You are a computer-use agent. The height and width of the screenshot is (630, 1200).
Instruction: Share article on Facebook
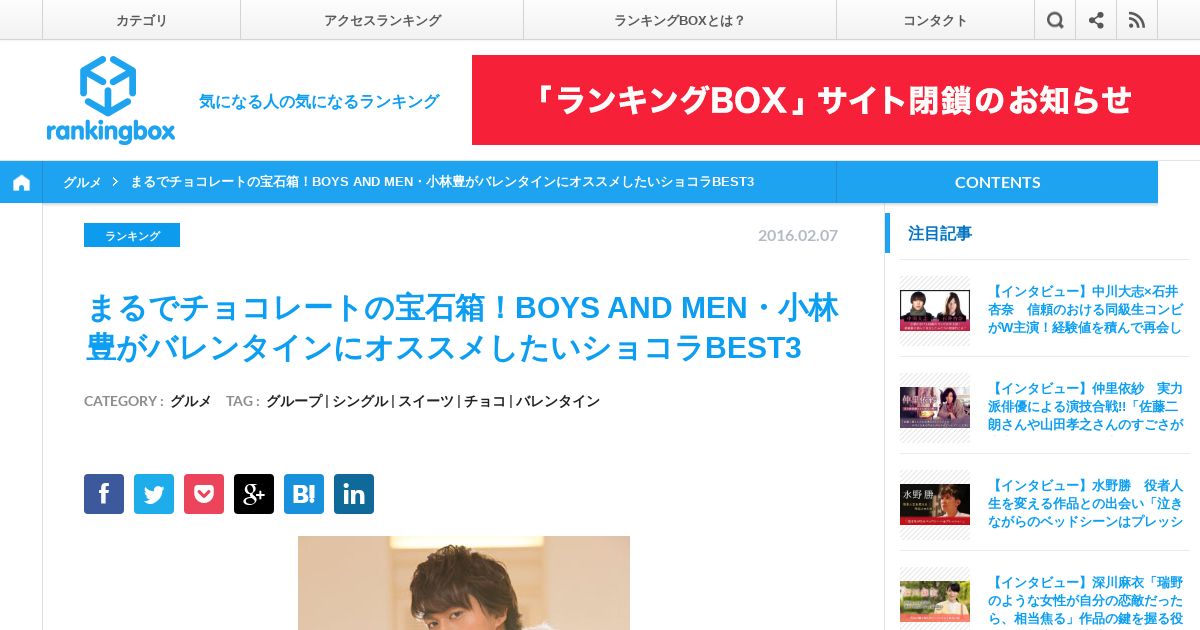[104, 494]
